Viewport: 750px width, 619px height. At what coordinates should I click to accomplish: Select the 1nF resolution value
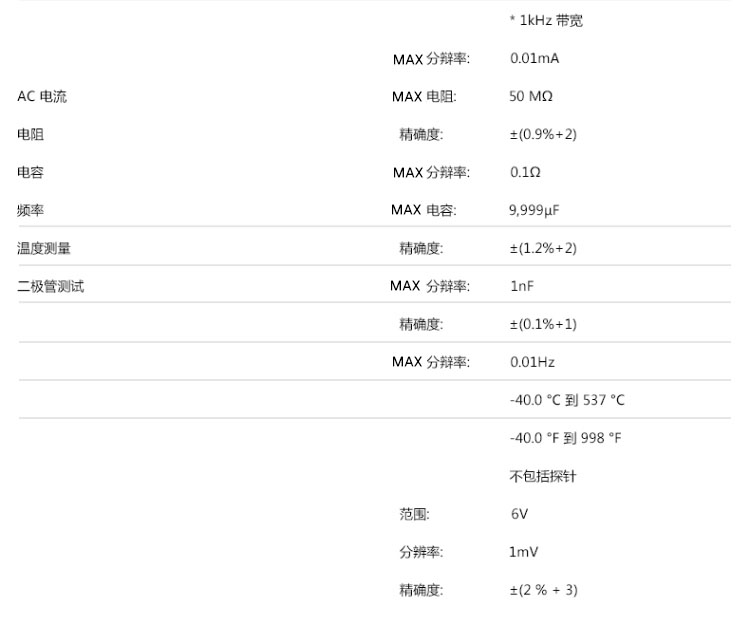pyautogui.click(x=522, y=287)
